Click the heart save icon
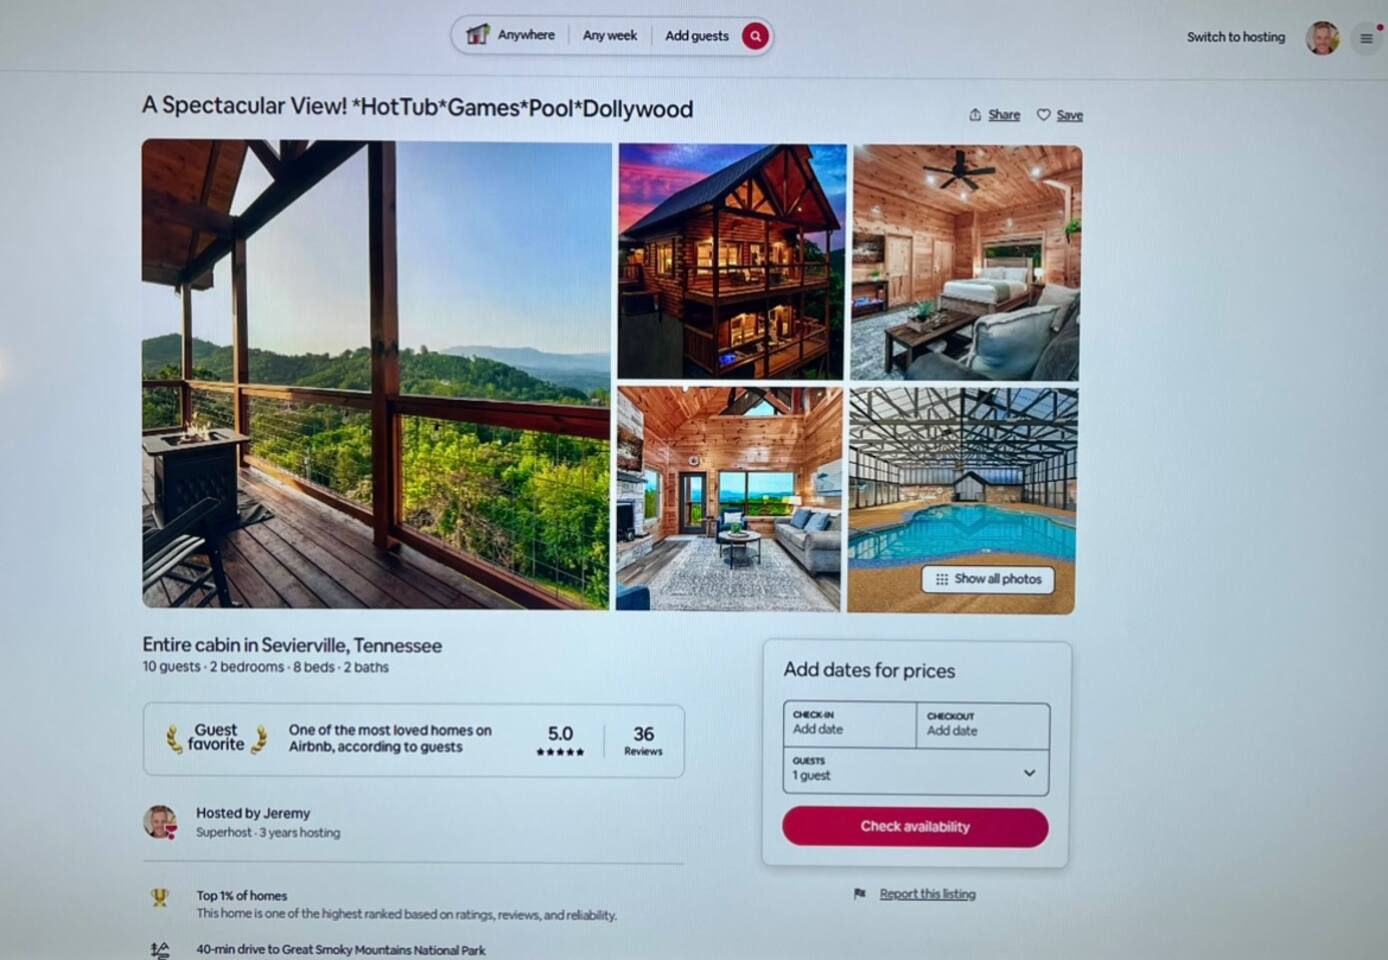Screen dimensions: 1388x960 click(x=1043, y=115)
